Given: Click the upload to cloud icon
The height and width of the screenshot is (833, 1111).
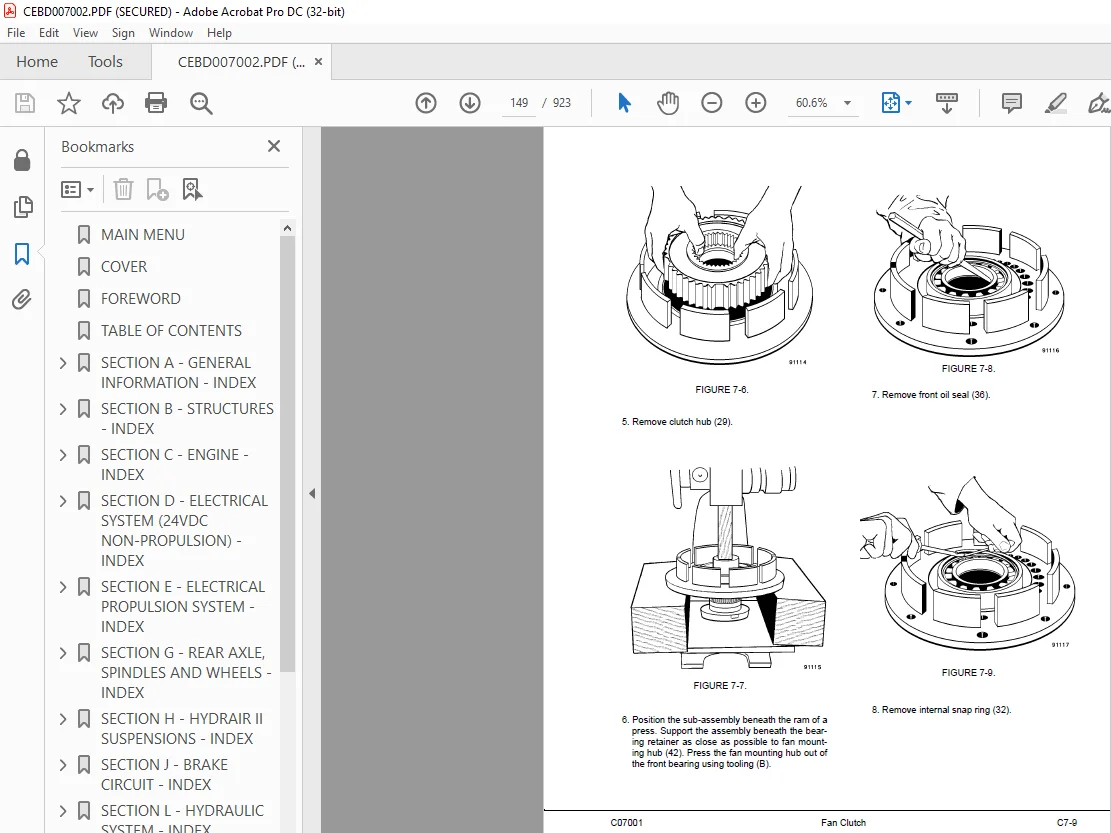Looking at the screenshot, I should pyautogui.click(x=113, y=103).
